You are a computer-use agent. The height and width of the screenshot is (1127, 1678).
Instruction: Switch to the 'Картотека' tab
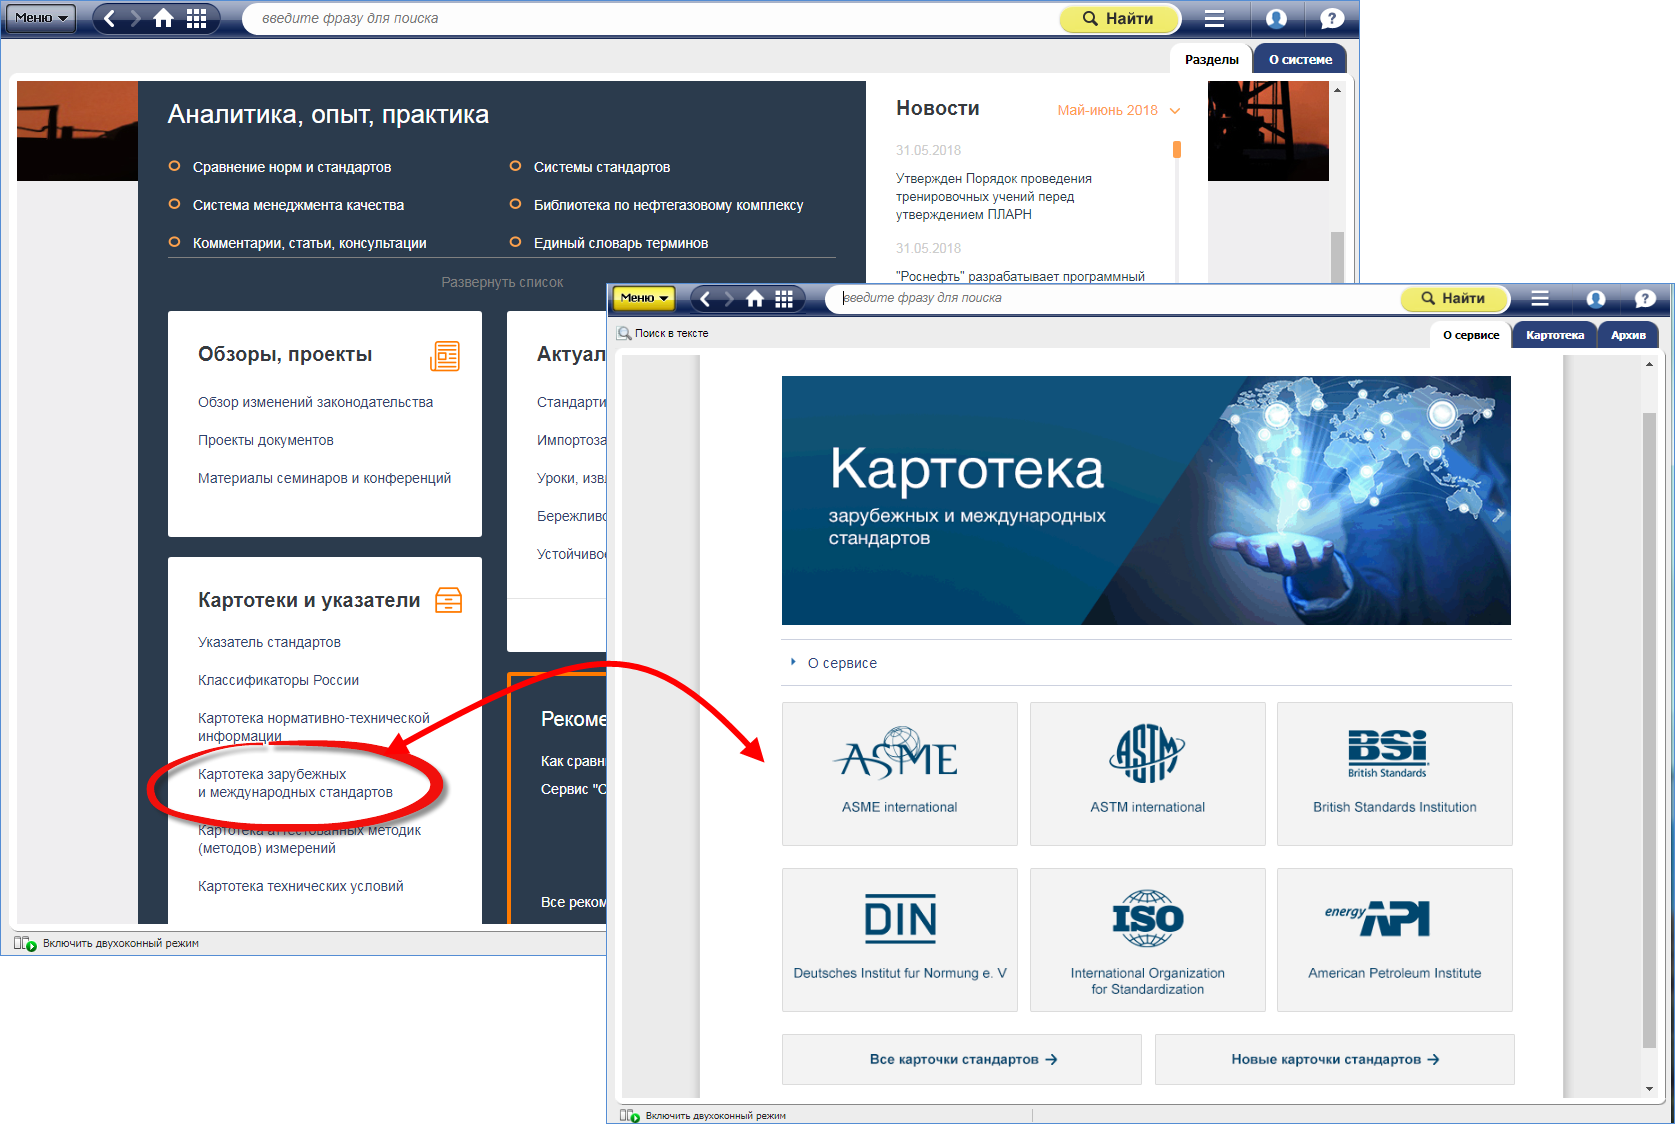[x=1554, y=335]
